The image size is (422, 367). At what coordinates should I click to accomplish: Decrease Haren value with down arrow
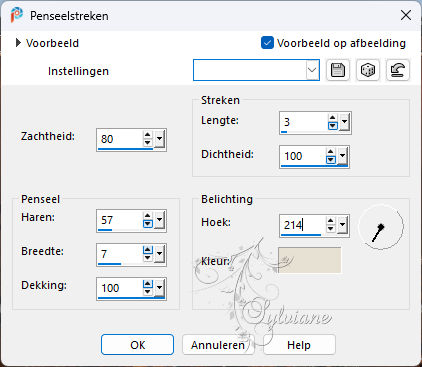tap(148, 224)
